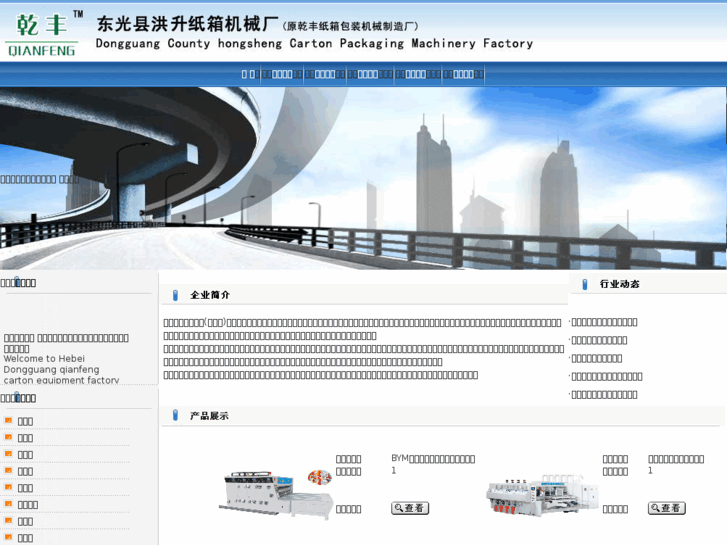Click the 东光县洪升纸箱机械厂 factory title
This screenshot has width=727, height=545.
click(187, 24)
